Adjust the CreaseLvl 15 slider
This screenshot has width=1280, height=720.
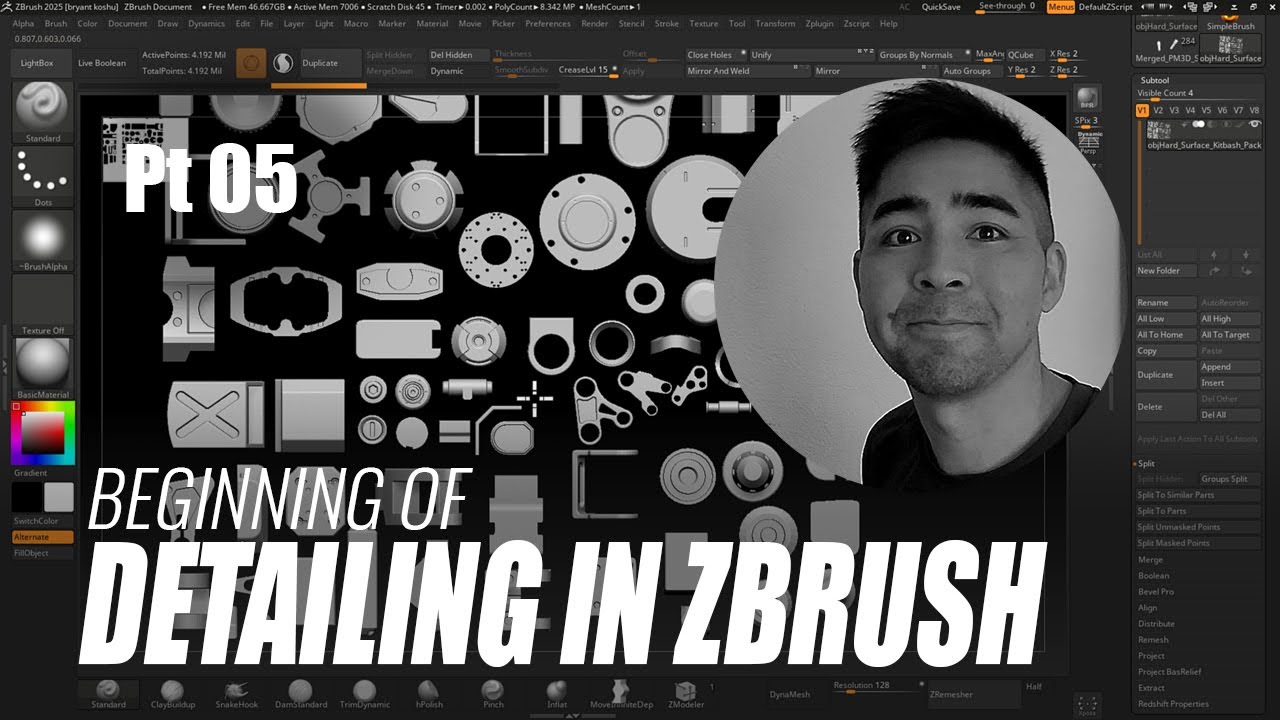point(588,71)
